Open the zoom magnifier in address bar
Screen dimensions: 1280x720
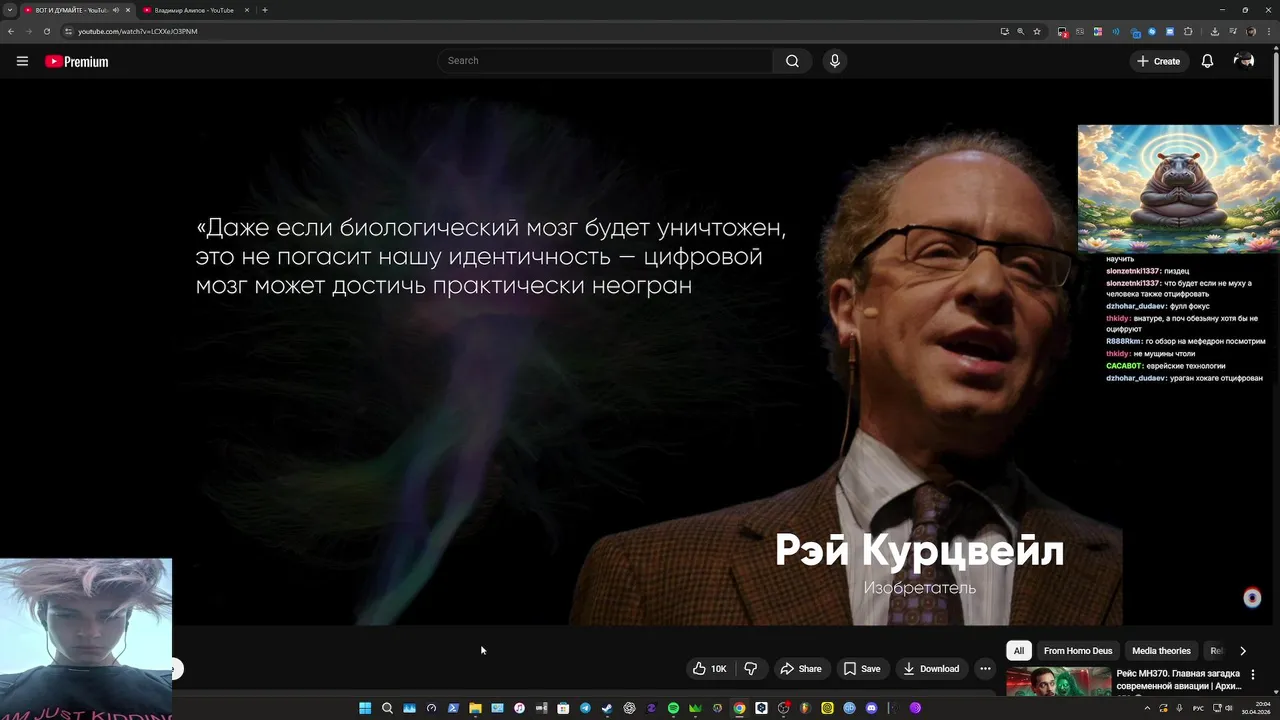coord(1021,31)
